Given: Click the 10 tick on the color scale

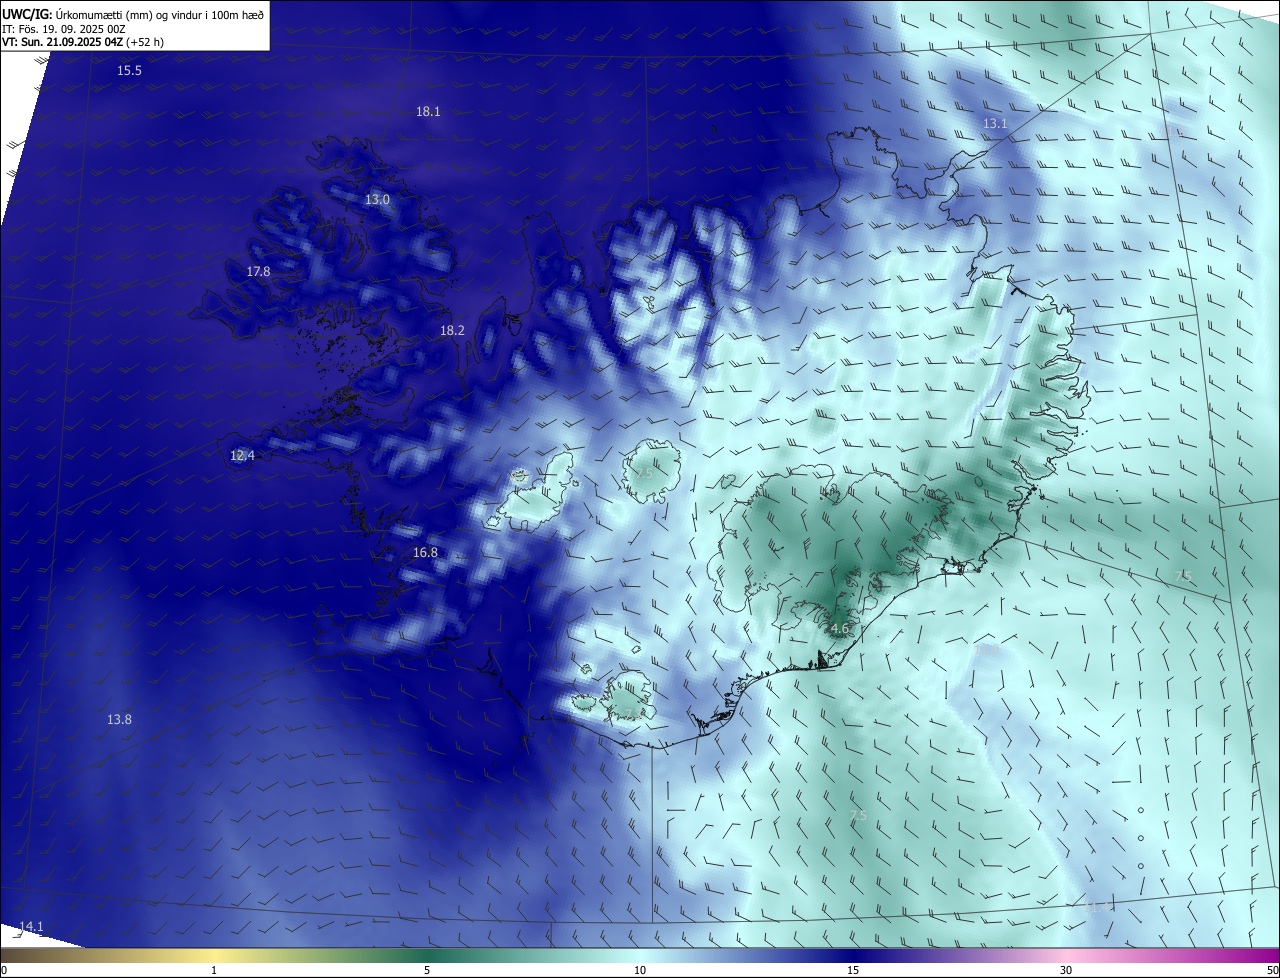Looking at the screenshot, I should click(x=640, y=970).
